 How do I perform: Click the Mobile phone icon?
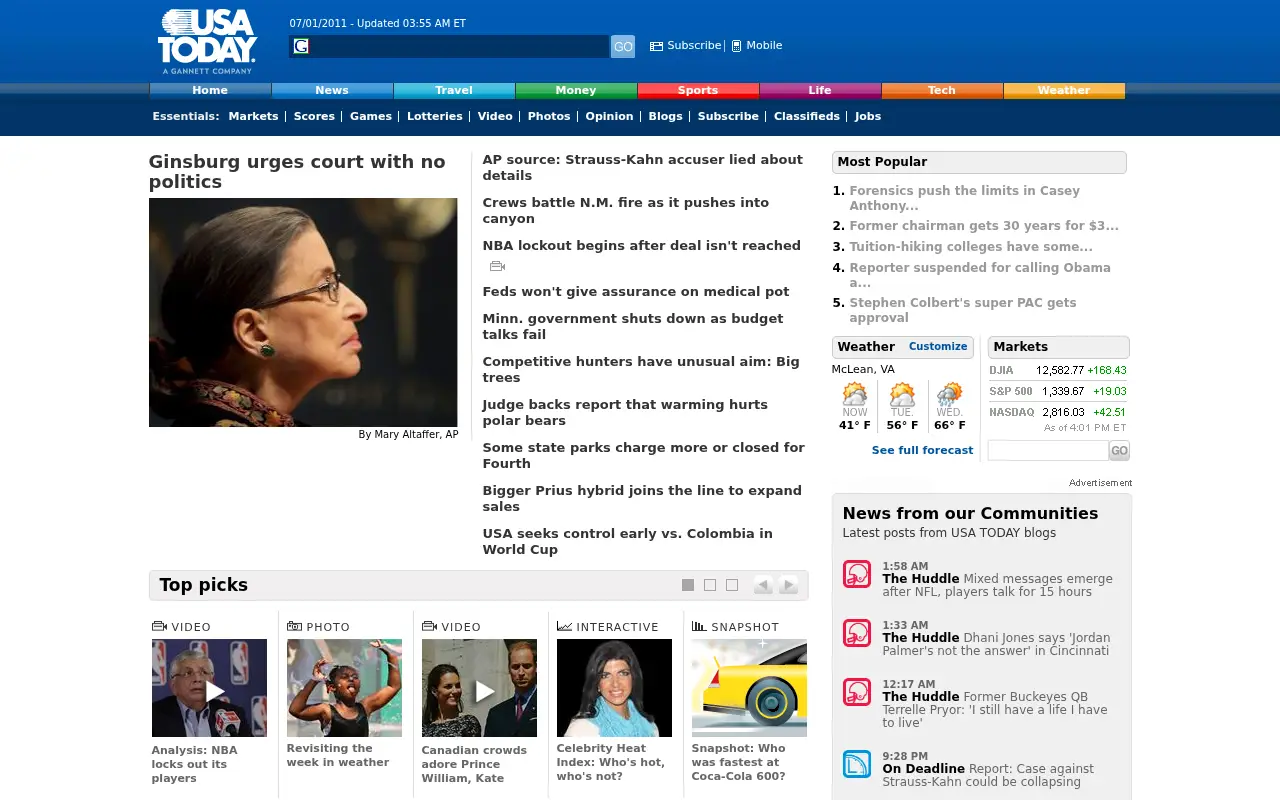point(736,46)
